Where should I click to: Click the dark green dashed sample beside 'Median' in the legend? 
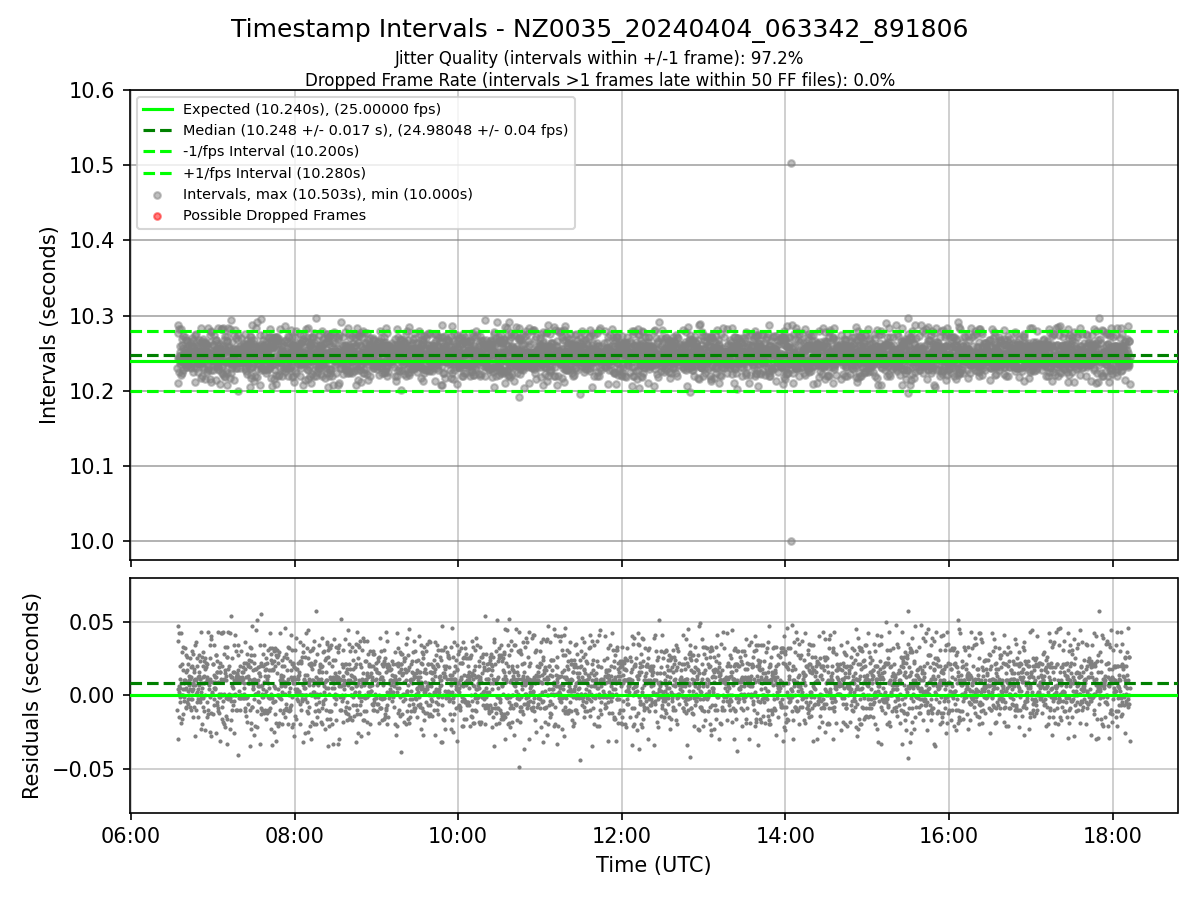tap(157, 130)
